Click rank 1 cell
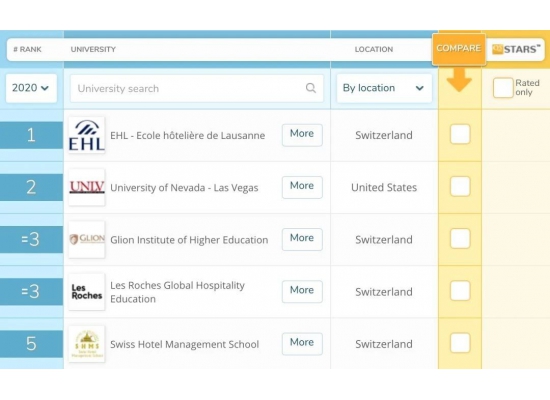Viewport: 550px width, 400px height. pyautogui.click(x=31, y=135)
